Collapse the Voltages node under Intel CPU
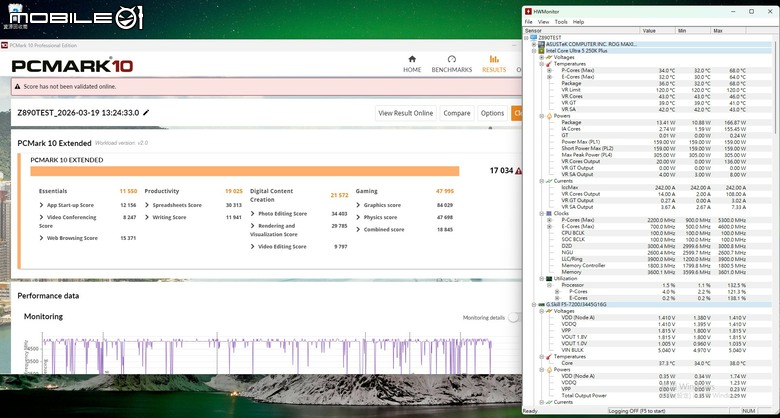The width and height of the screenshot is (780, 418). (x=542, y=57)
